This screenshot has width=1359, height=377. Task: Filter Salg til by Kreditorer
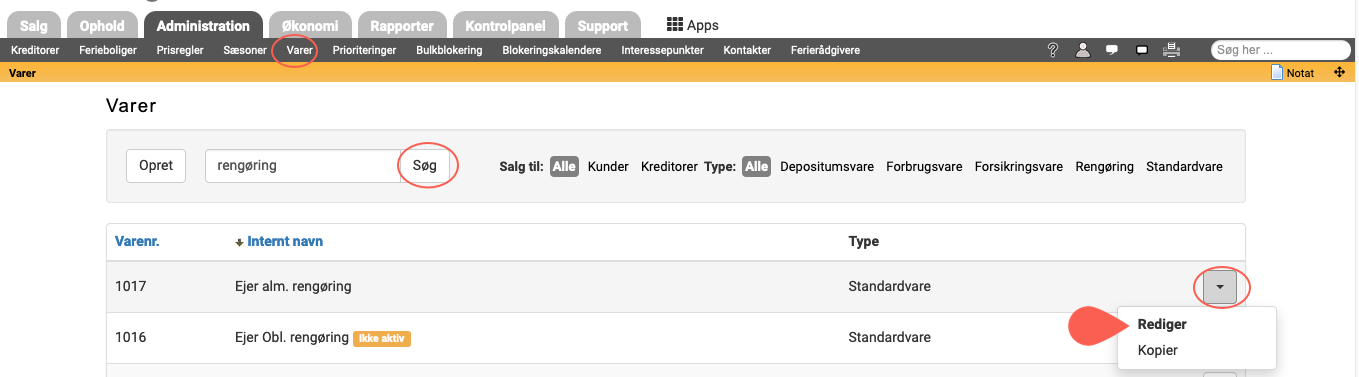click(669, 167)
